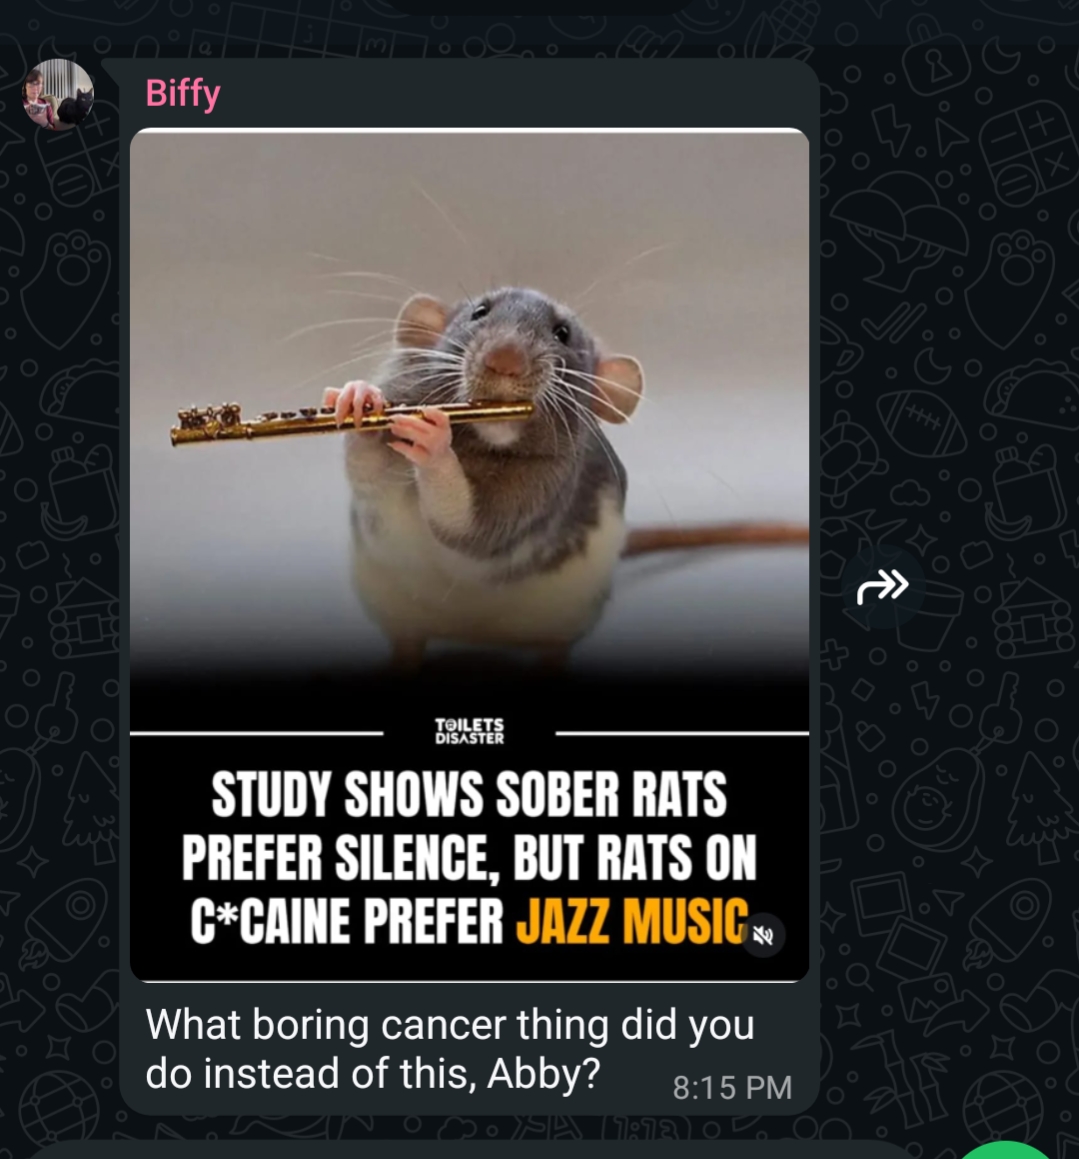The height and width of the screenshot is (1159, 1079).
Task: Click the orange JAZZ MUSIC text
Action: point(632,921)
